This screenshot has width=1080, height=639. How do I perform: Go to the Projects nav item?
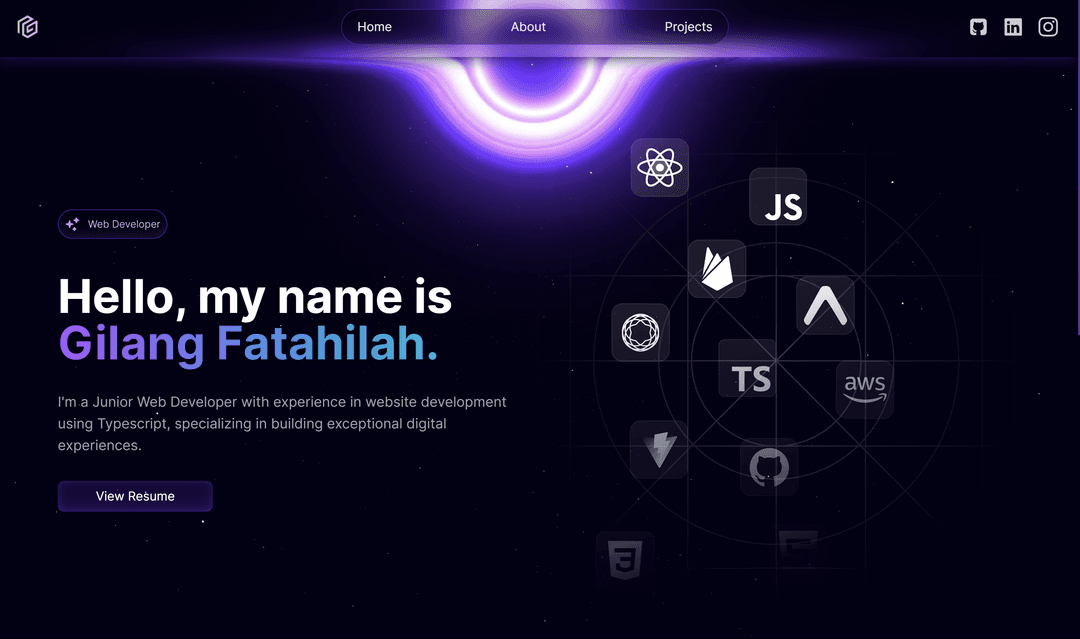click(688, 27)
